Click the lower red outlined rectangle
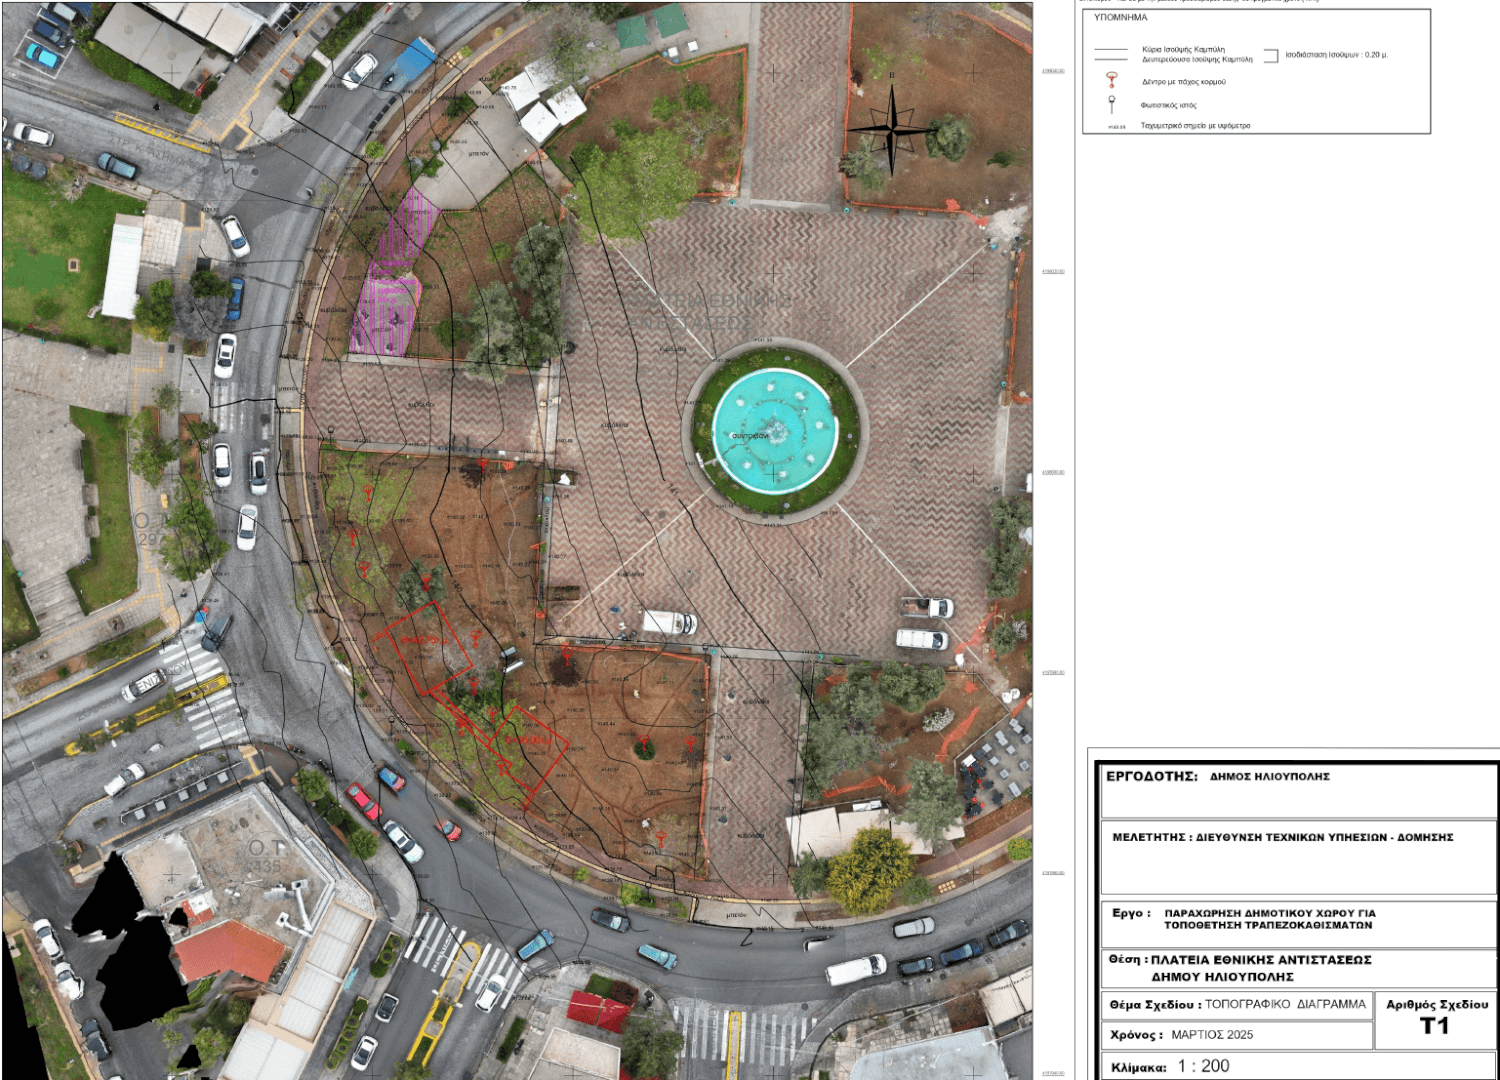Viewport: 1500px width, 1080px height. click(530, 752)
